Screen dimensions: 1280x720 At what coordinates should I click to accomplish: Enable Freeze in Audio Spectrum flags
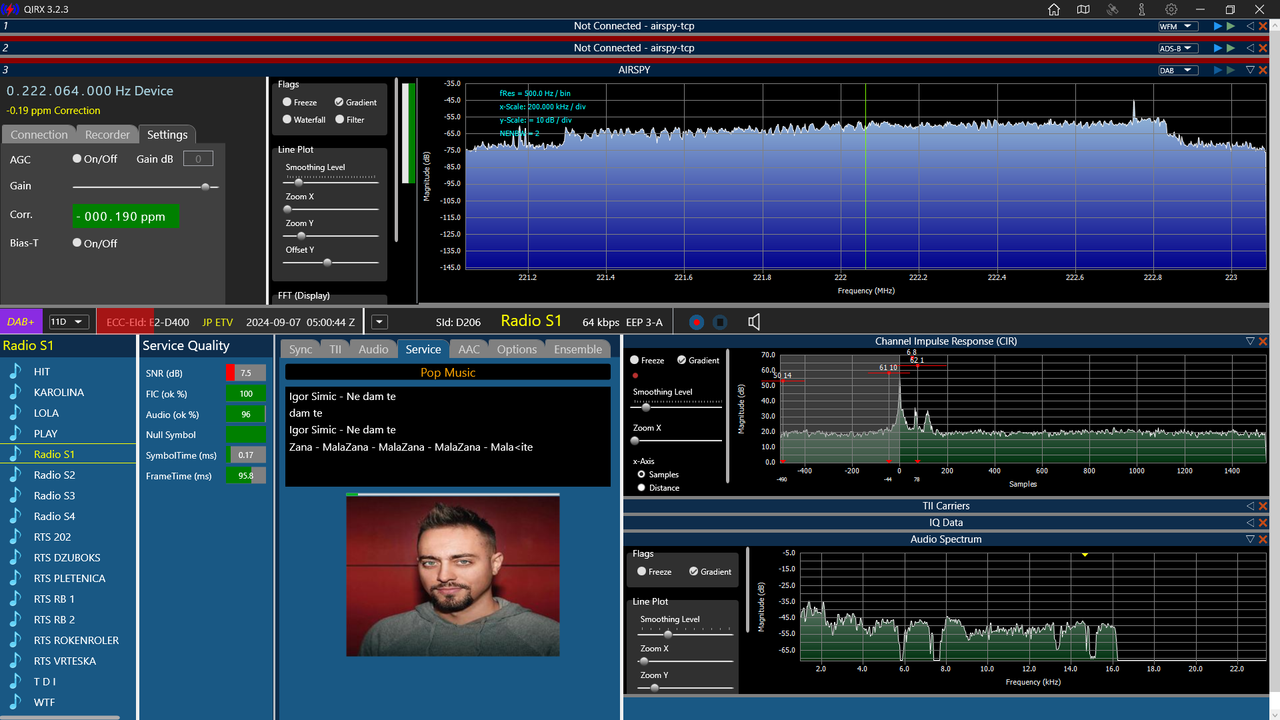[x=642, y=572]
